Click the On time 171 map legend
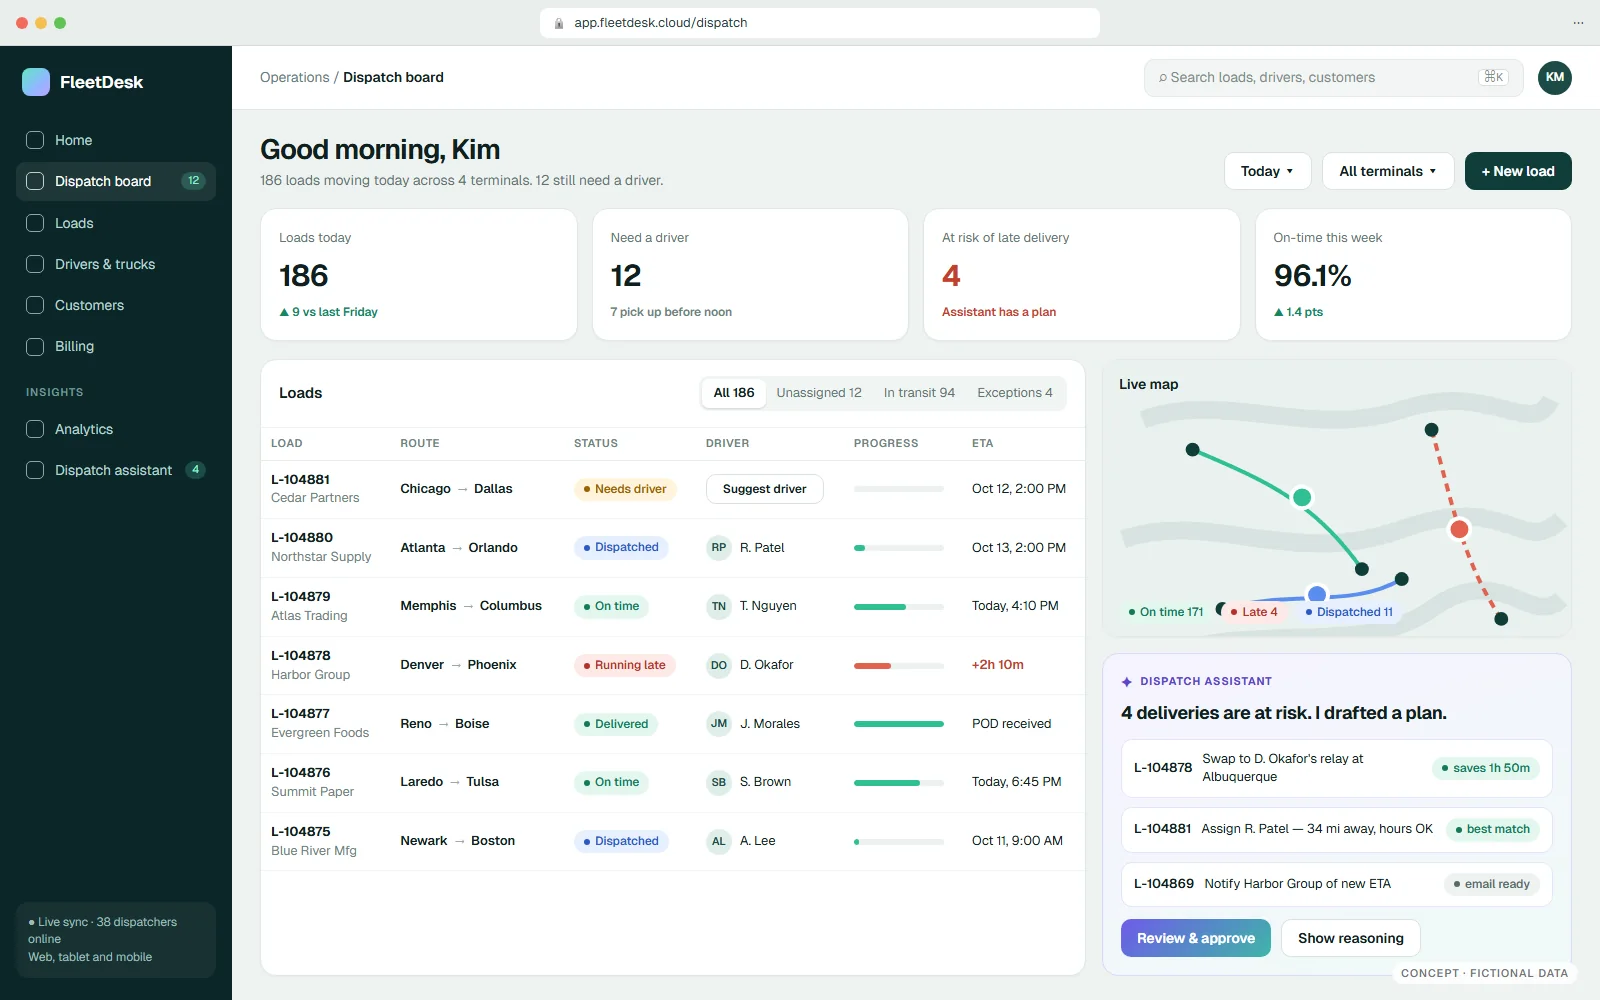 [x=1166, y=612]
